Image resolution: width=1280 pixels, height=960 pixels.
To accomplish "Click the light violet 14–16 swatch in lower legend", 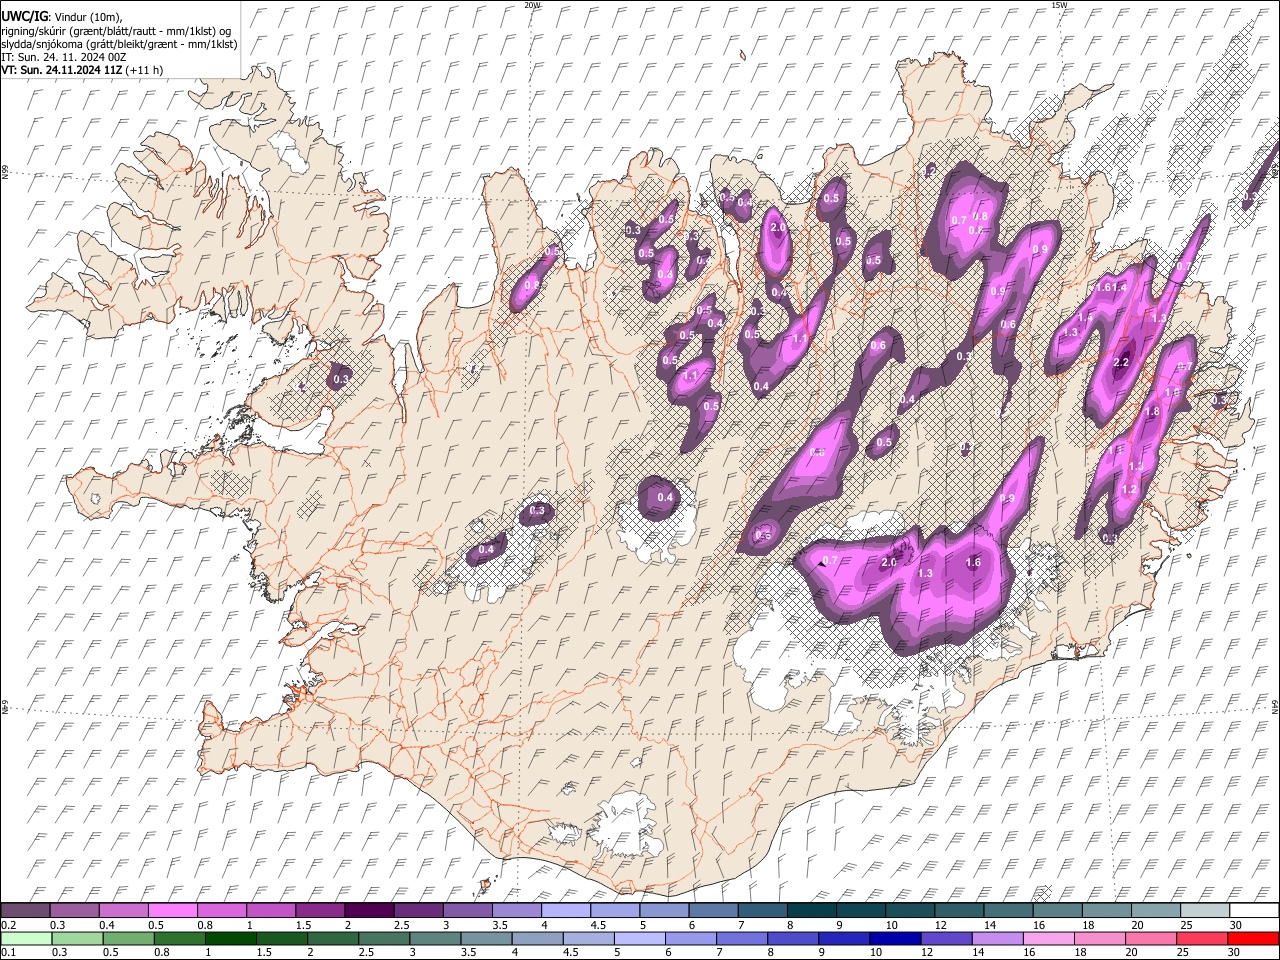I will pyautogui.click(x=997, y=939).
